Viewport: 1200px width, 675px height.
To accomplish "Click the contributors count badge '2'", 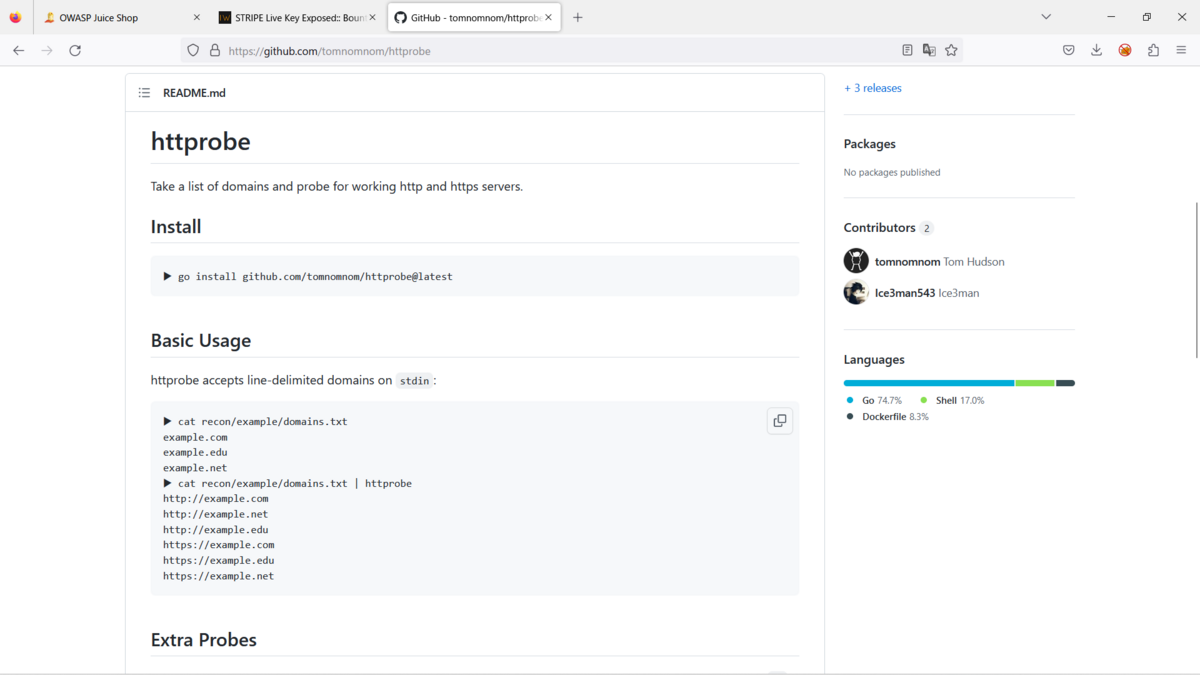I will [x=927, y=228].
